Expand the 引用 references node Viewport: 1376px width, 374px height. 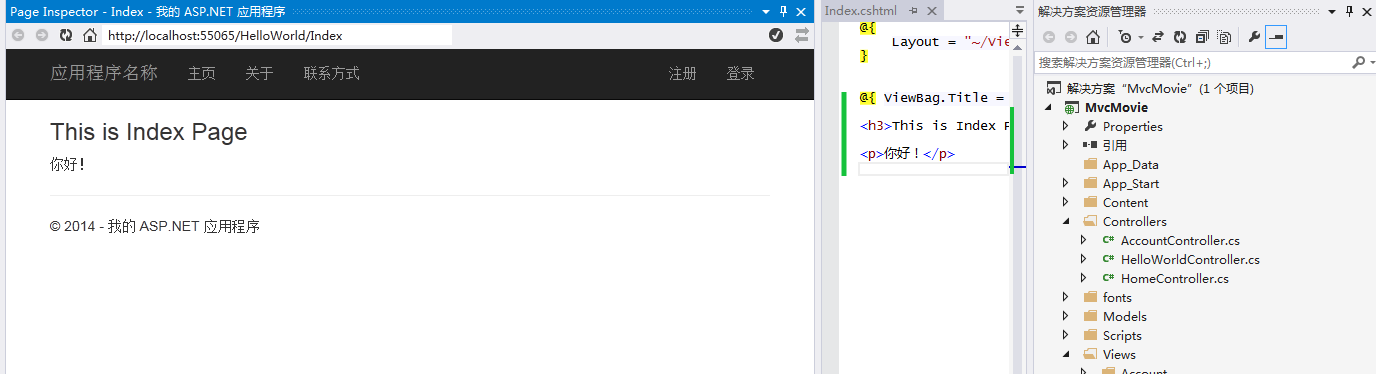coord(1066,145)
